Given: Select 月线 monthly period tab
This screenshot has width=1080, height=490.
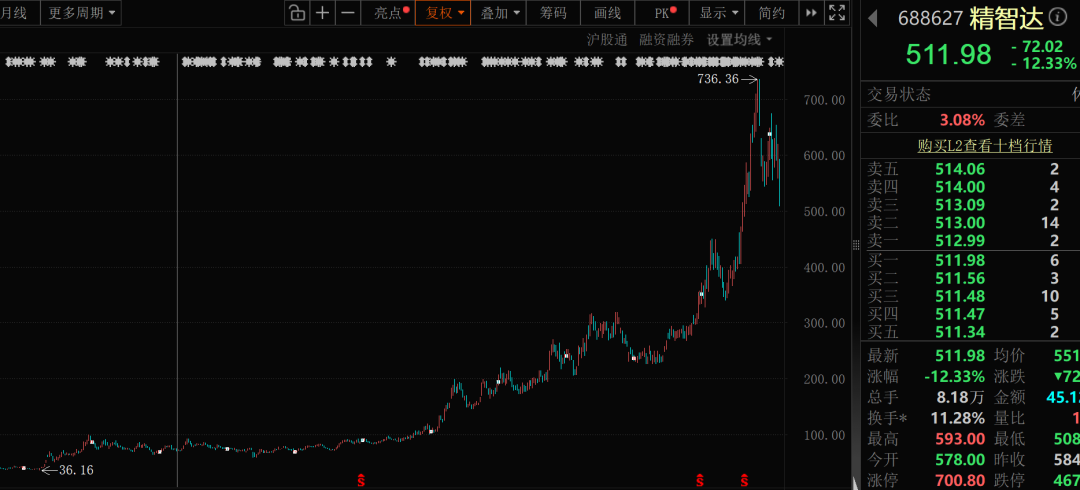Looking at the screenshot, I should 14,12.
